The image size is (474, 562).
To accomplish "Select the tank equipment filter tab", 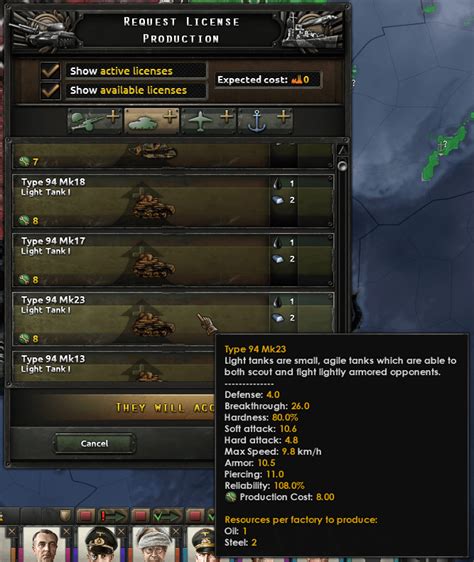I will tap(152, 121).
